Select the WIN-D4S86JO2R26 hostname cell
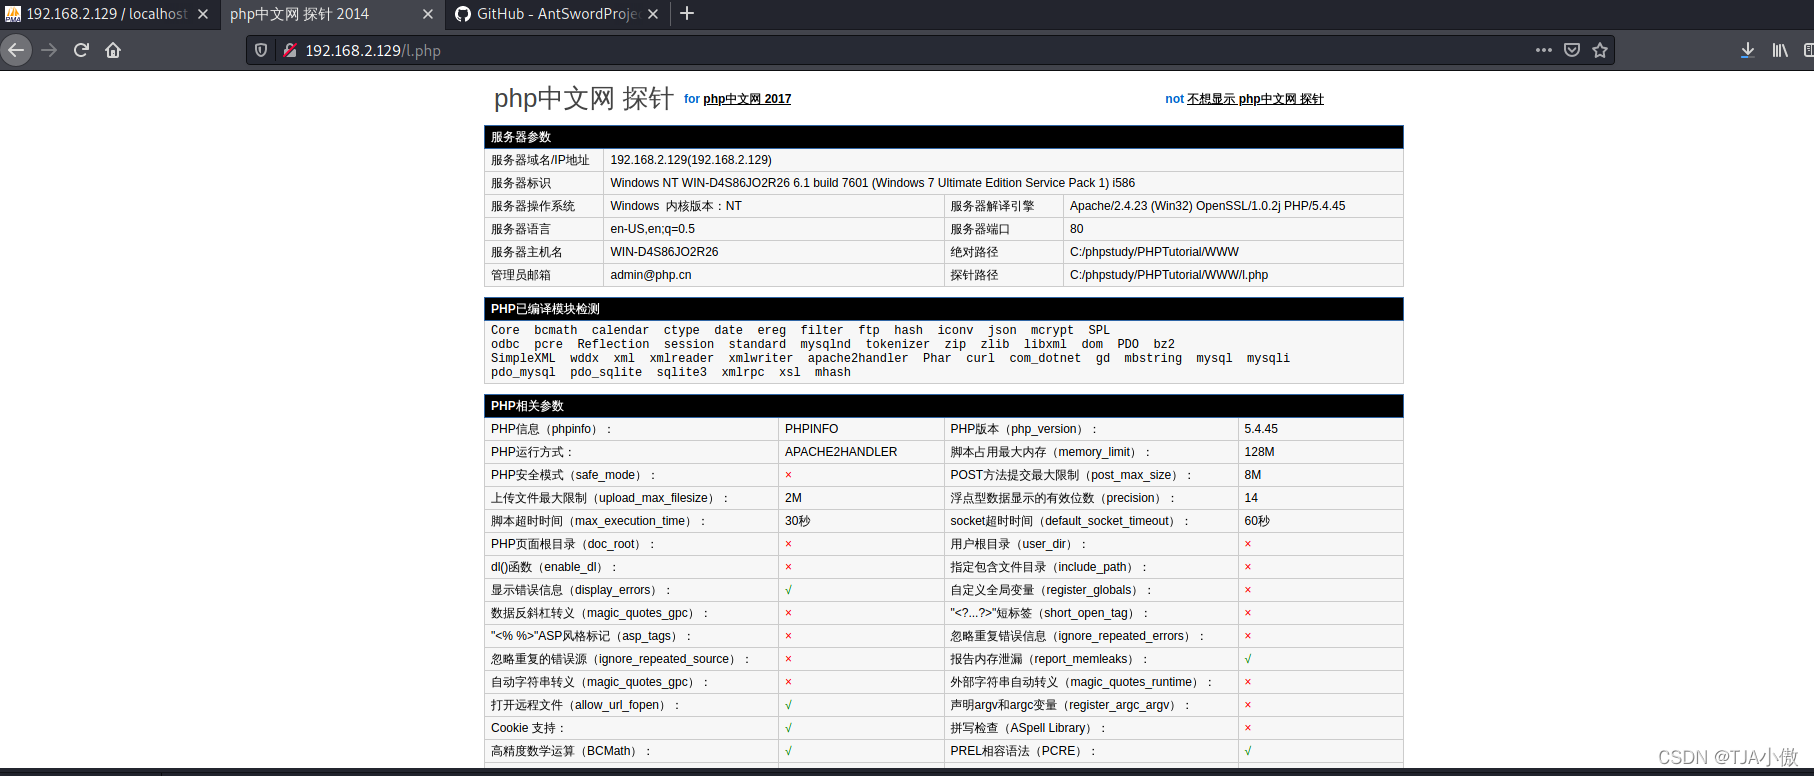This screenshot has width=1814, height=776. click(x=664, y=252)
